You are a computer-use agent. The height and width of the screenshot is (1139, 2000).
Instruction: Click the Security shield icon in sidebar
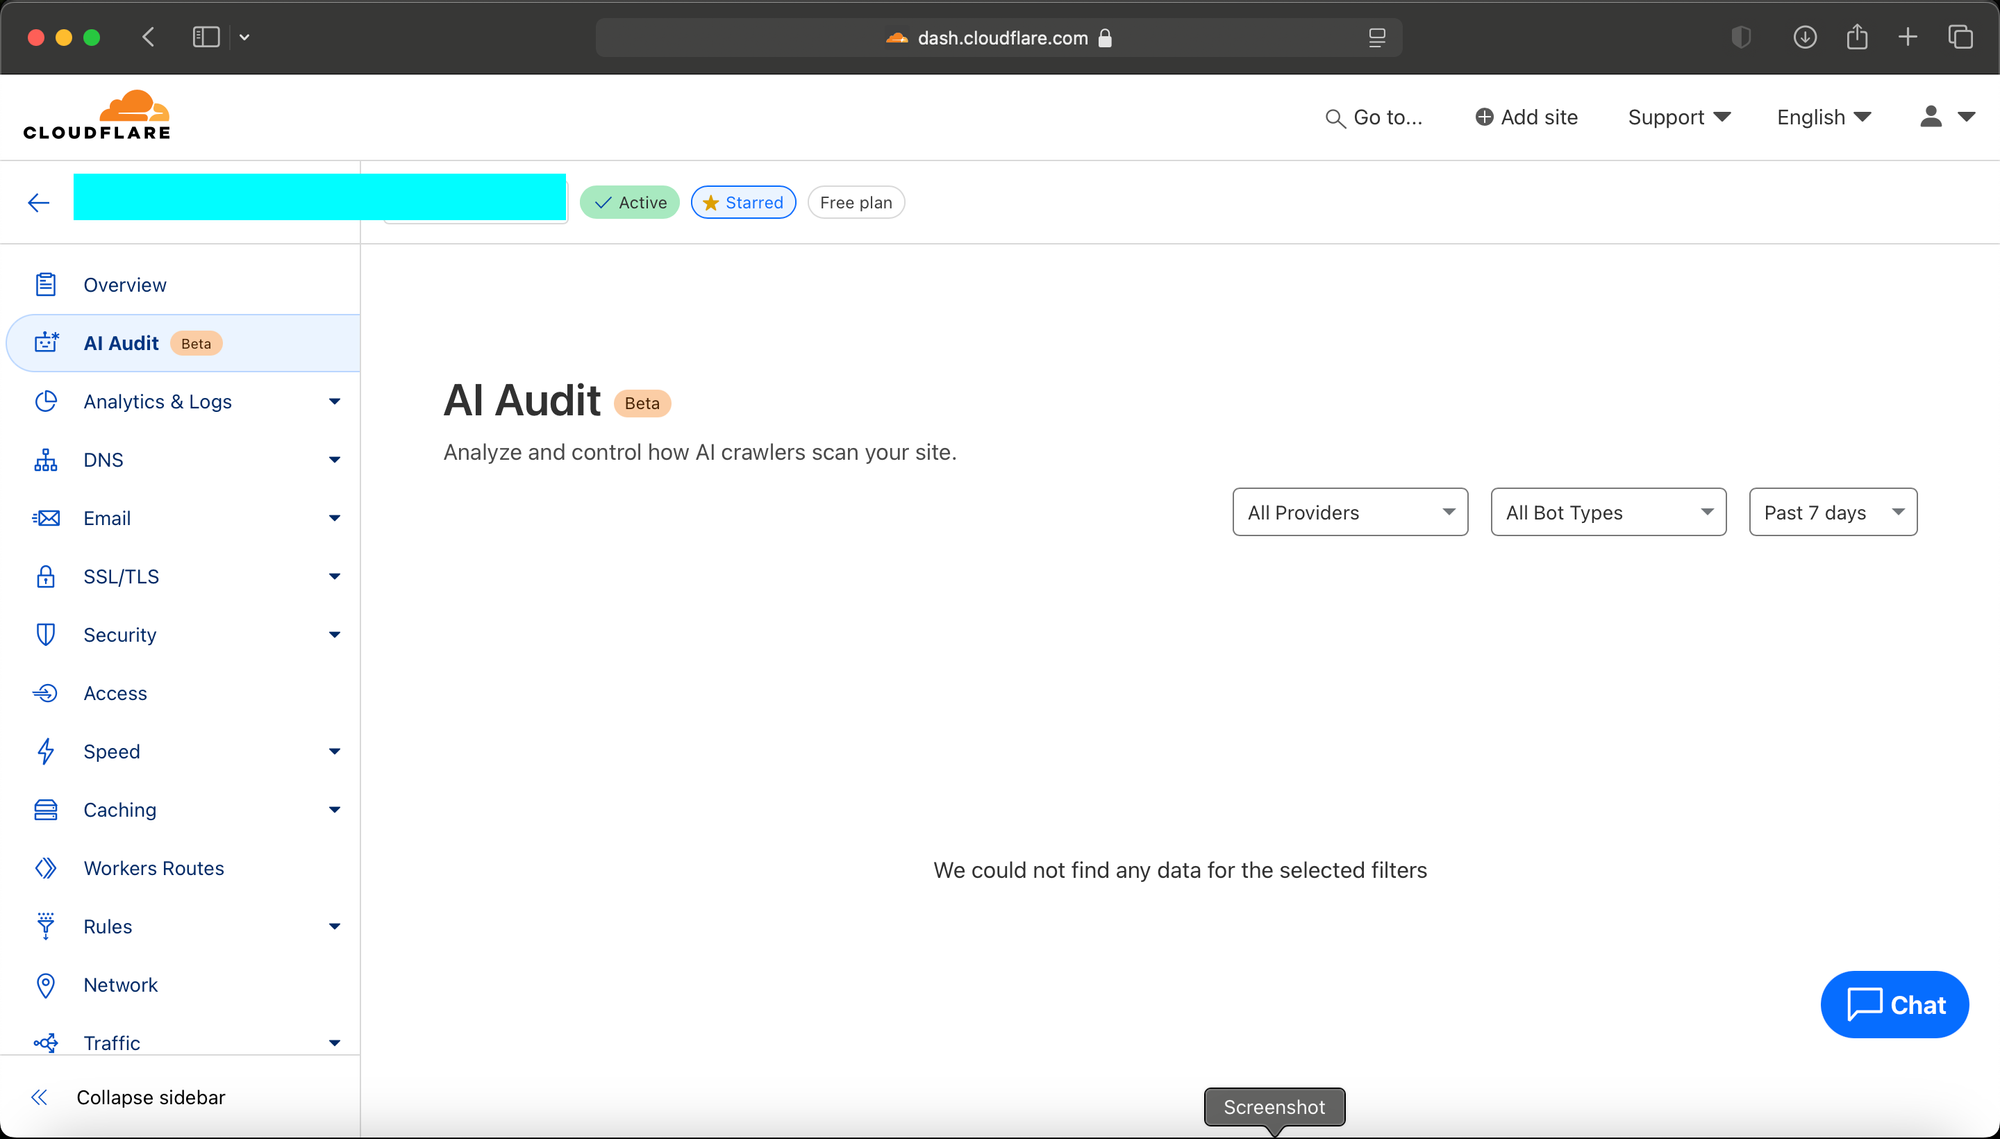[x=46, y=635]
